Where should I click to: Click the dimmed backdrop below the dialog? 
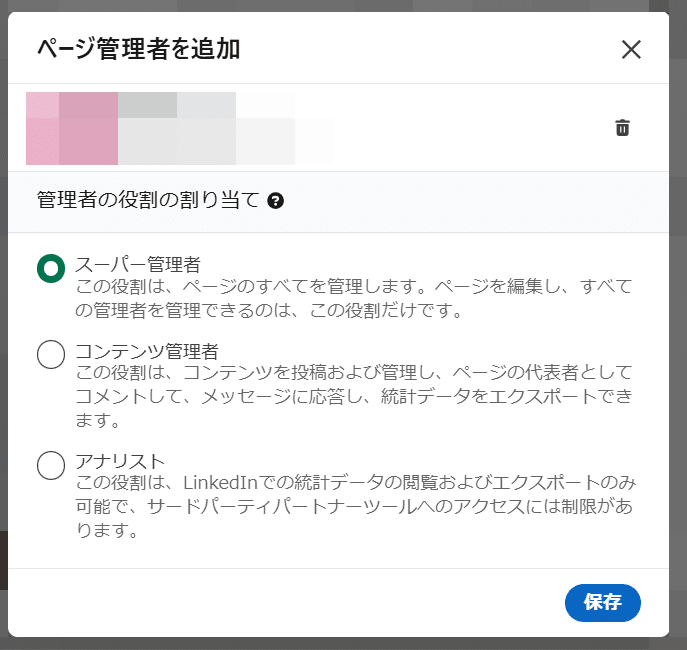click(x=340, y=643)
